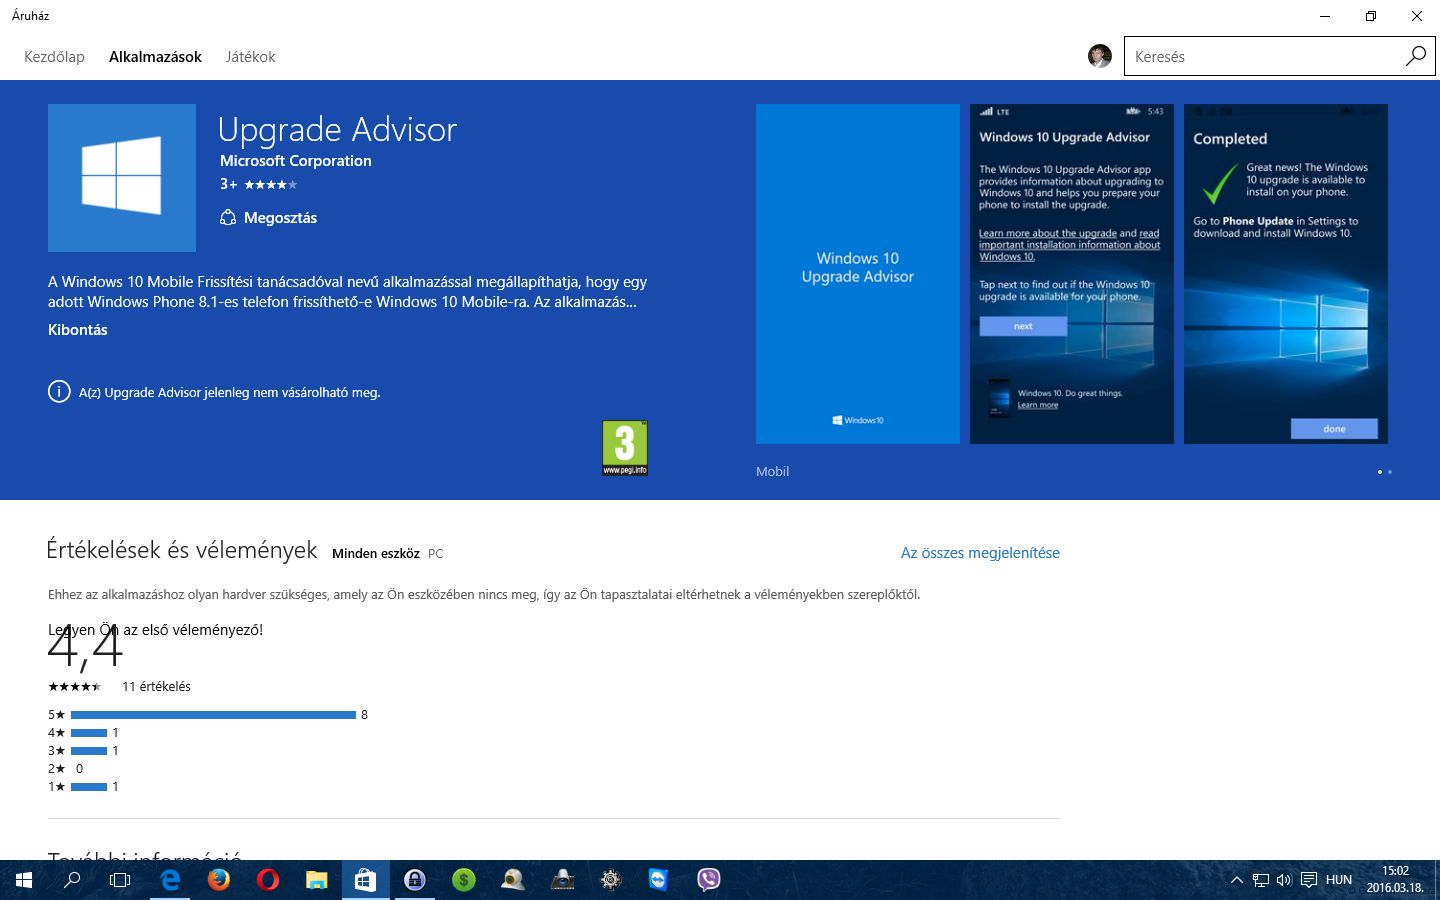Open the green dollar app in taskbar
This screenshot has width=1440, height=900.
click(463, 880)
